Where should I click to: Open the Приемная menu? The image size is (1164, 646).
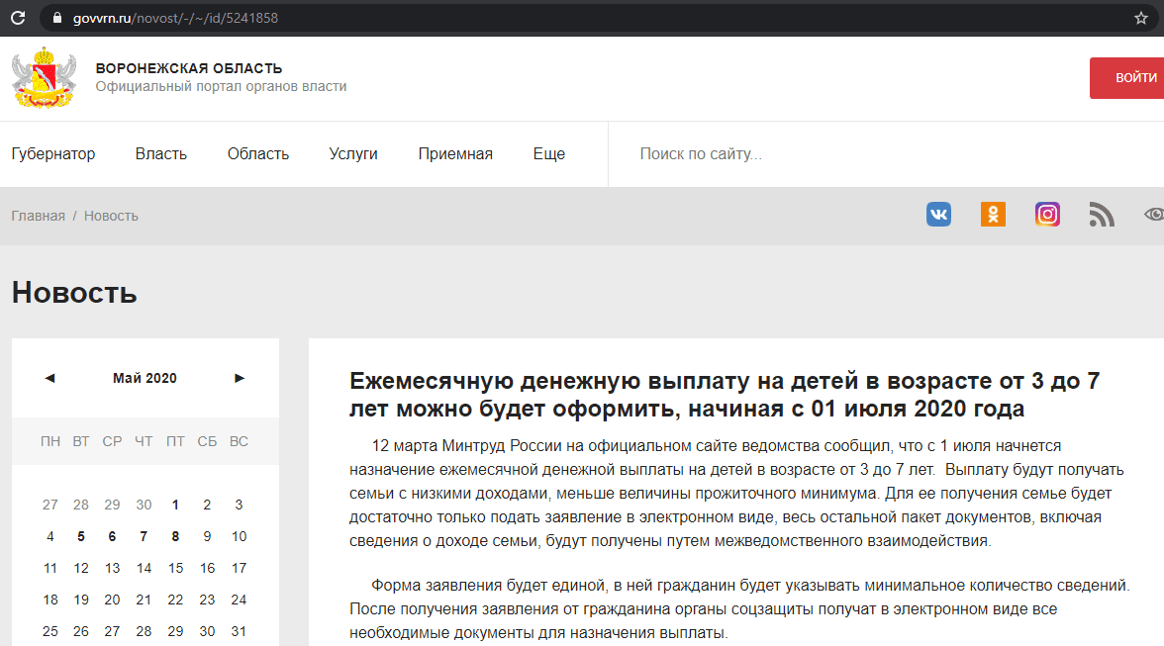click(455, 154)
